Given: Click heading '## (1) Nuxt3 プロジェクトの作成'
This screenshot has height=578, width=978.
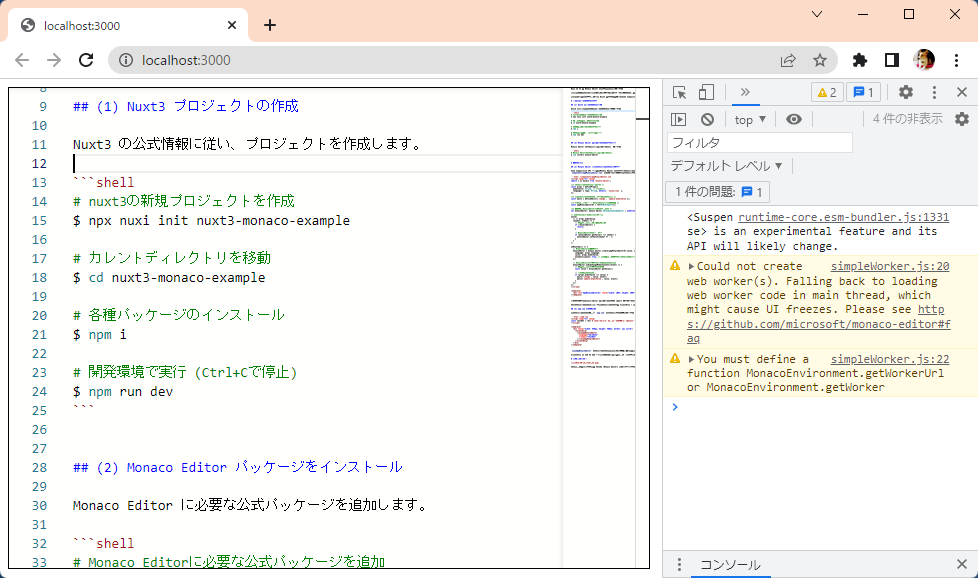Looking at the screenshot, I should click(x=186, y=106).
